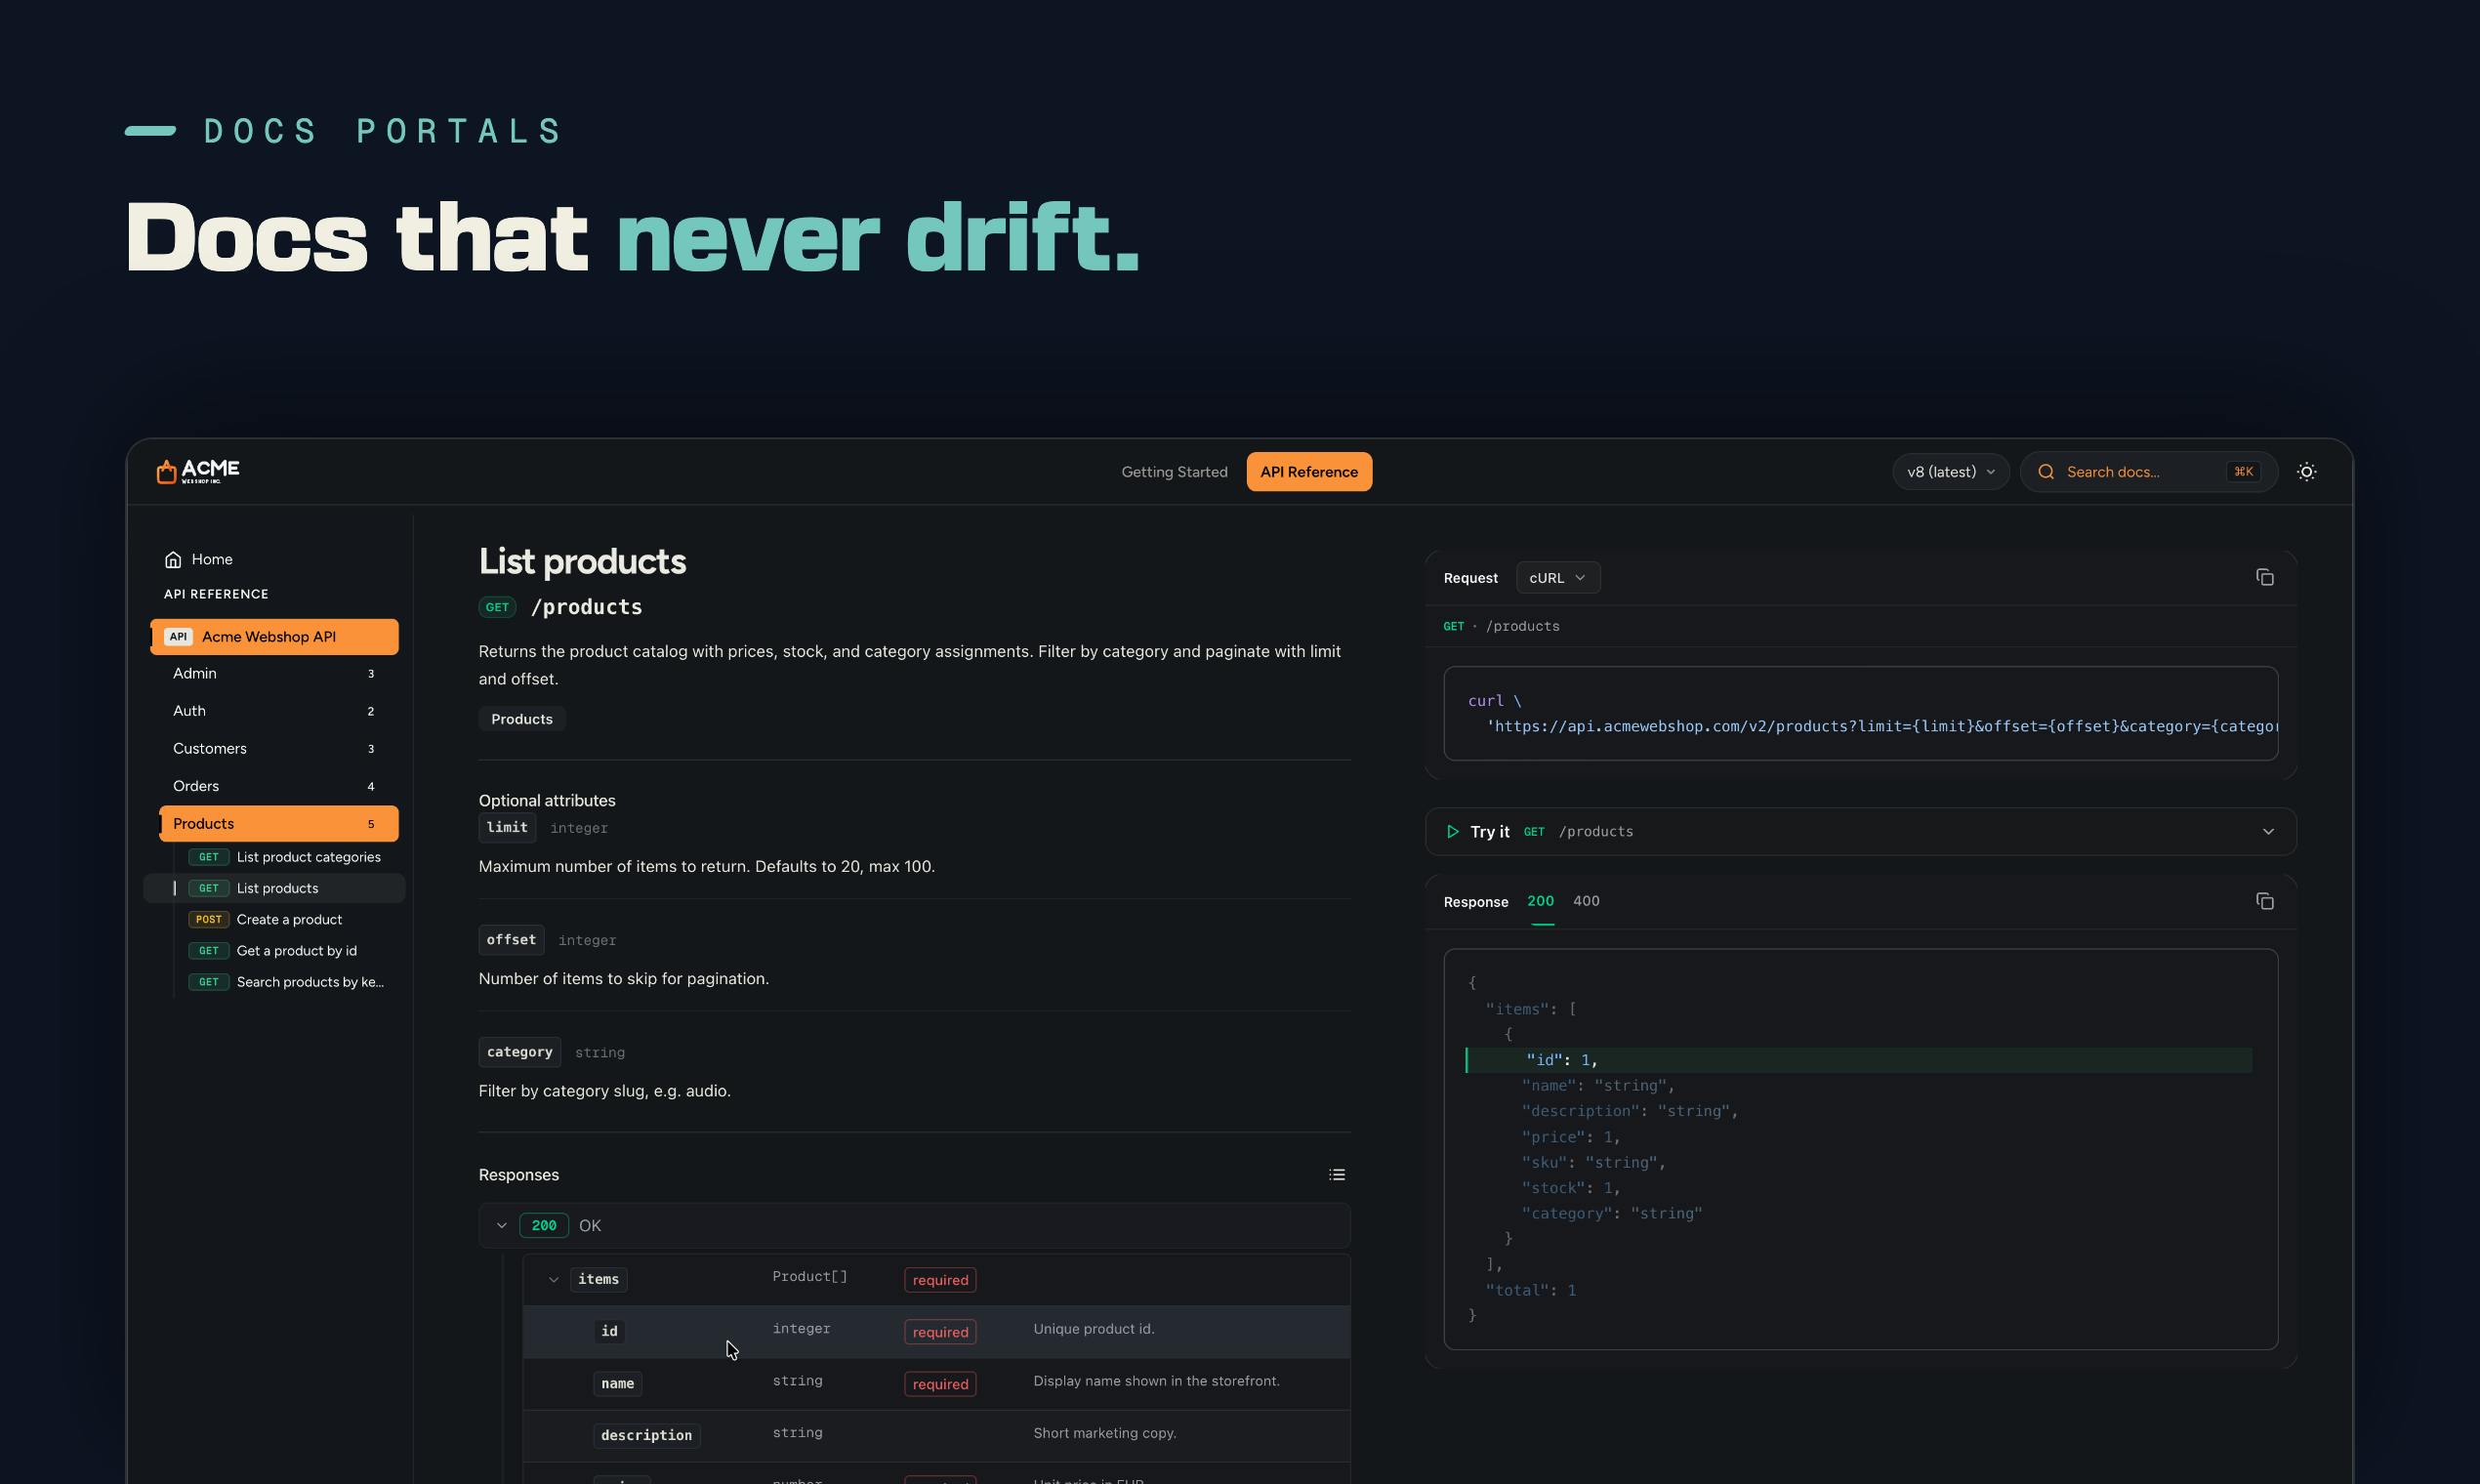The height and width of the screenshot is (1484, 2480).
Task: Select Acme Webshop API in sidebar
Action: coord(275,637)
